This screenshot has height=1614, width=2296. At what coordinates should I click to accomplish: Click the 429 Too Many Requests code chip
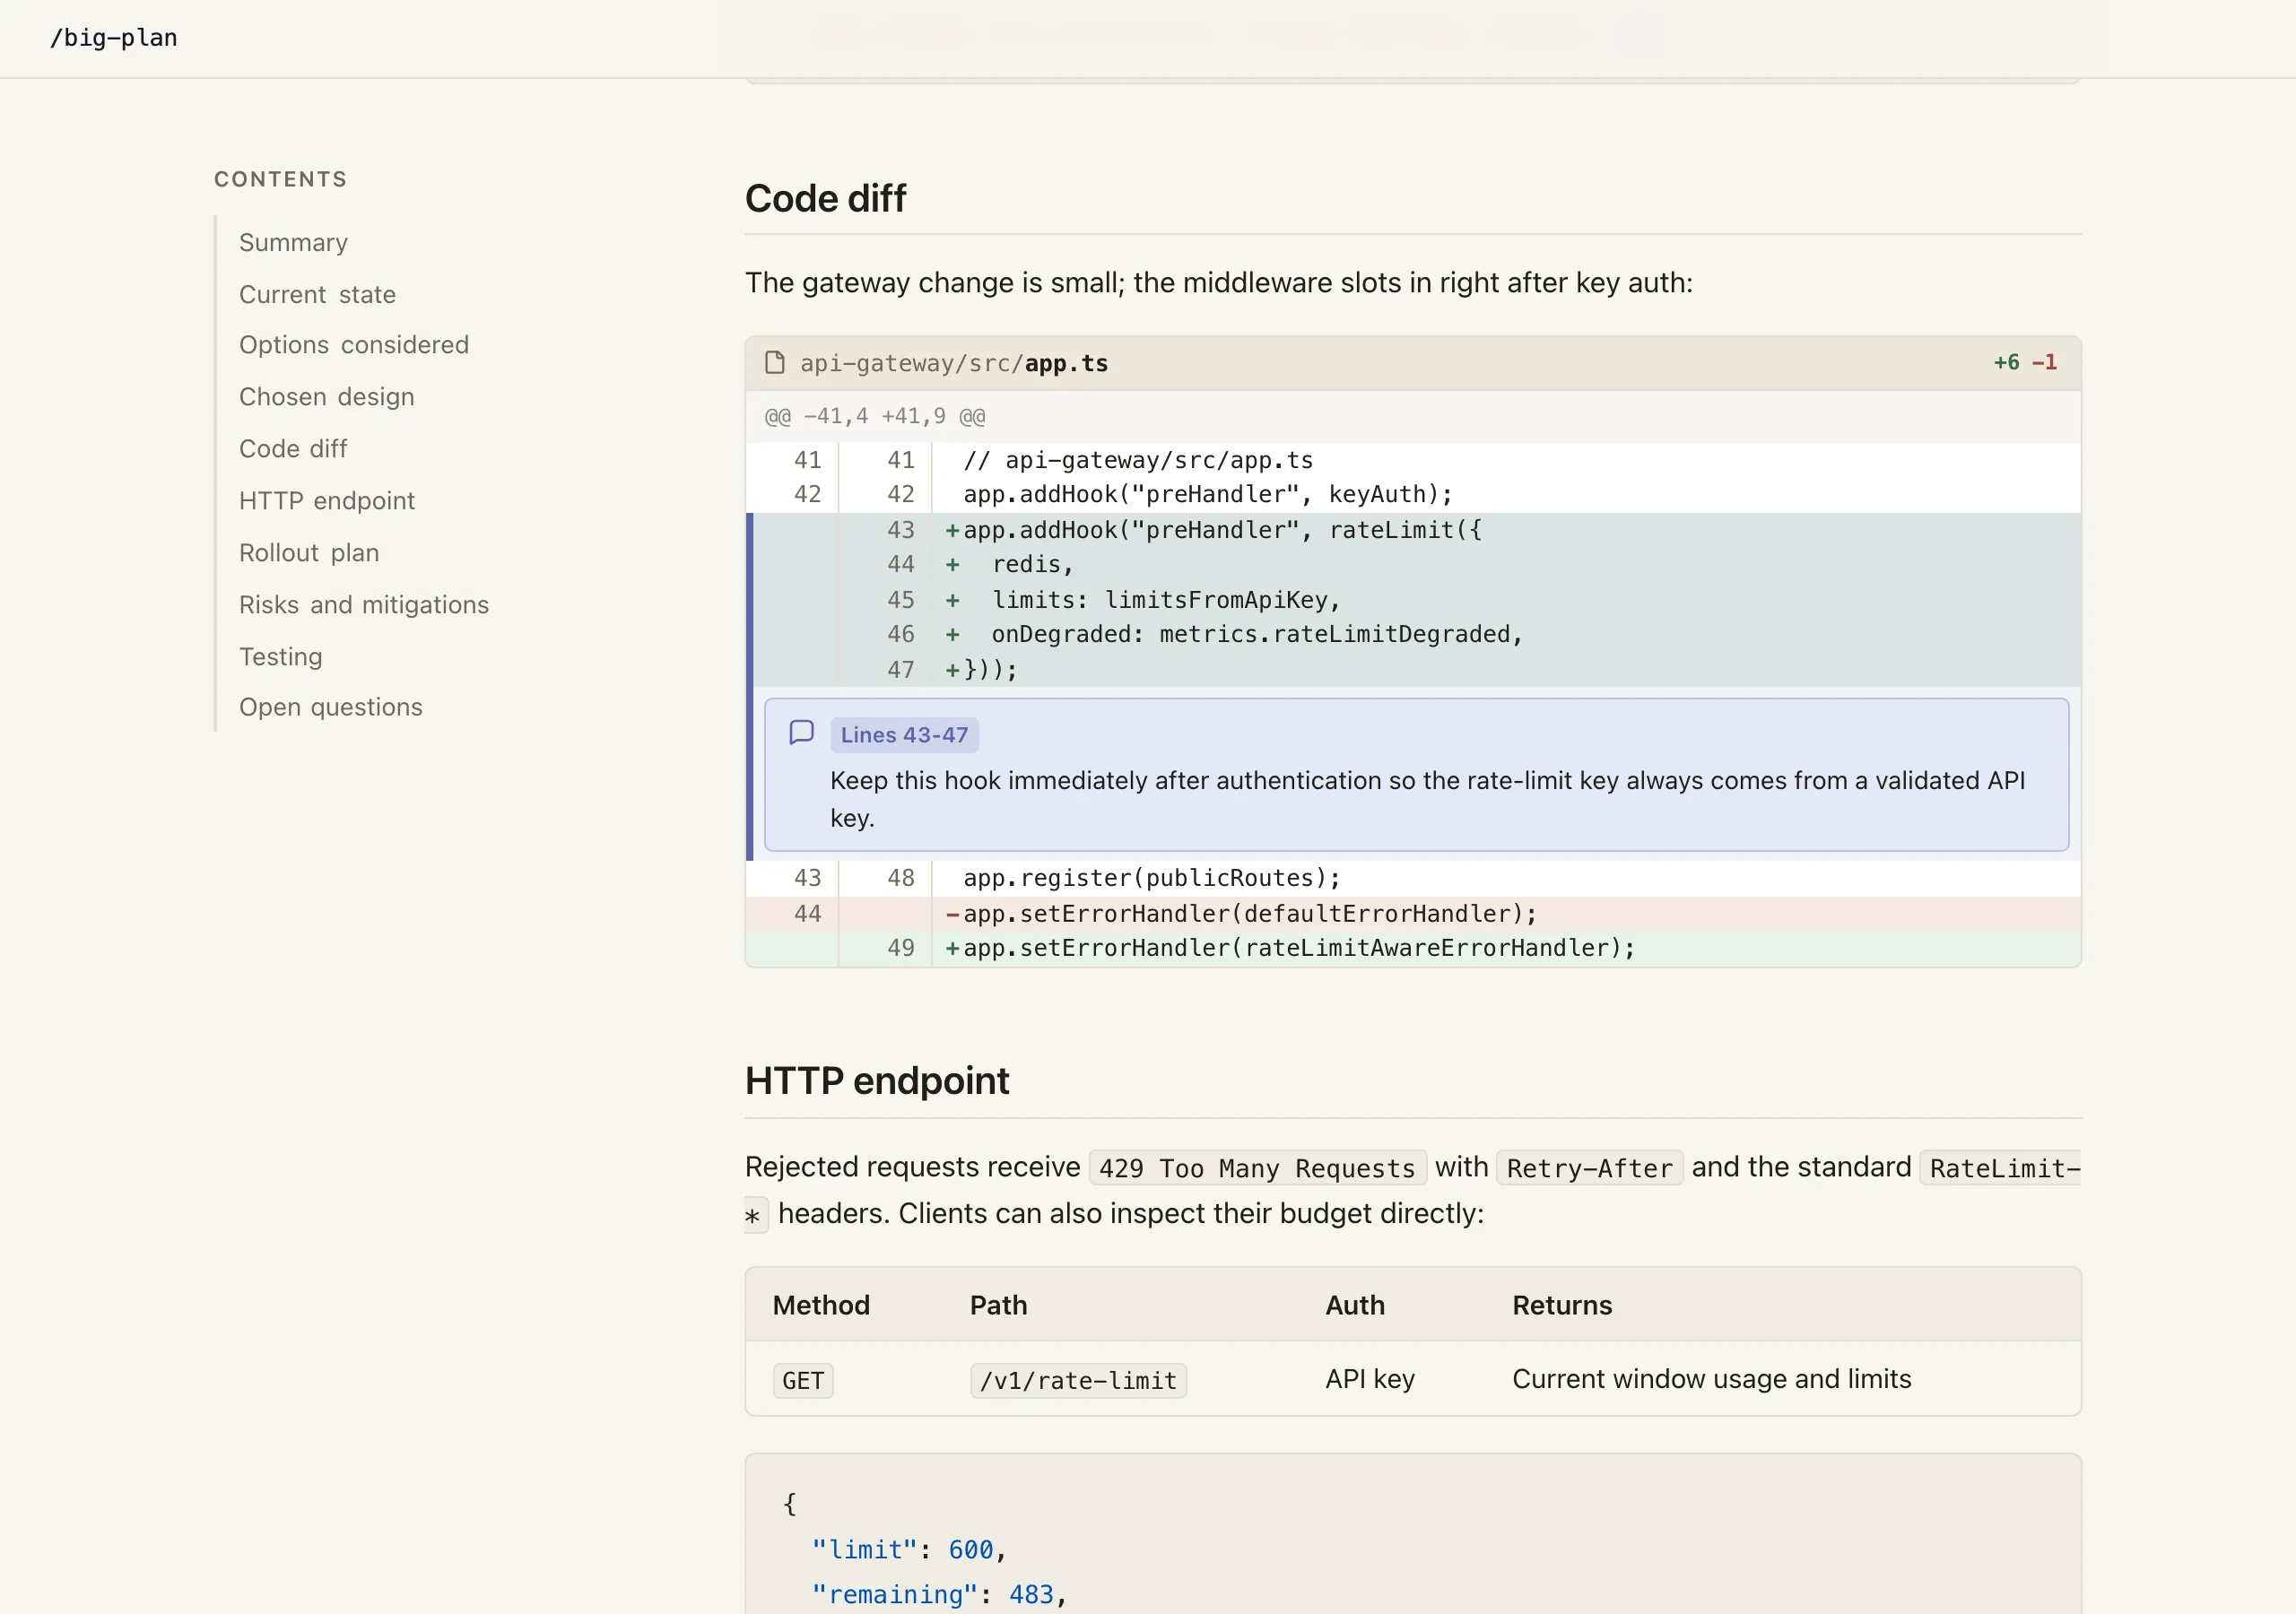[x=1257, y=1168]
